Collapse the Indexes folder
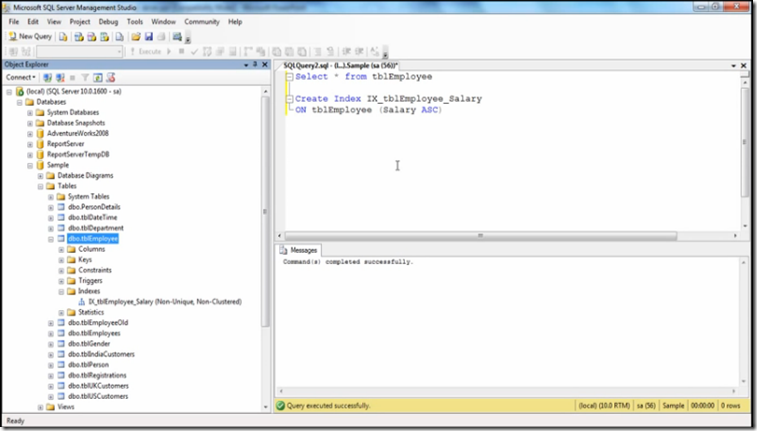Viewport: 757px width, 431px height. [x=61, y=292]
